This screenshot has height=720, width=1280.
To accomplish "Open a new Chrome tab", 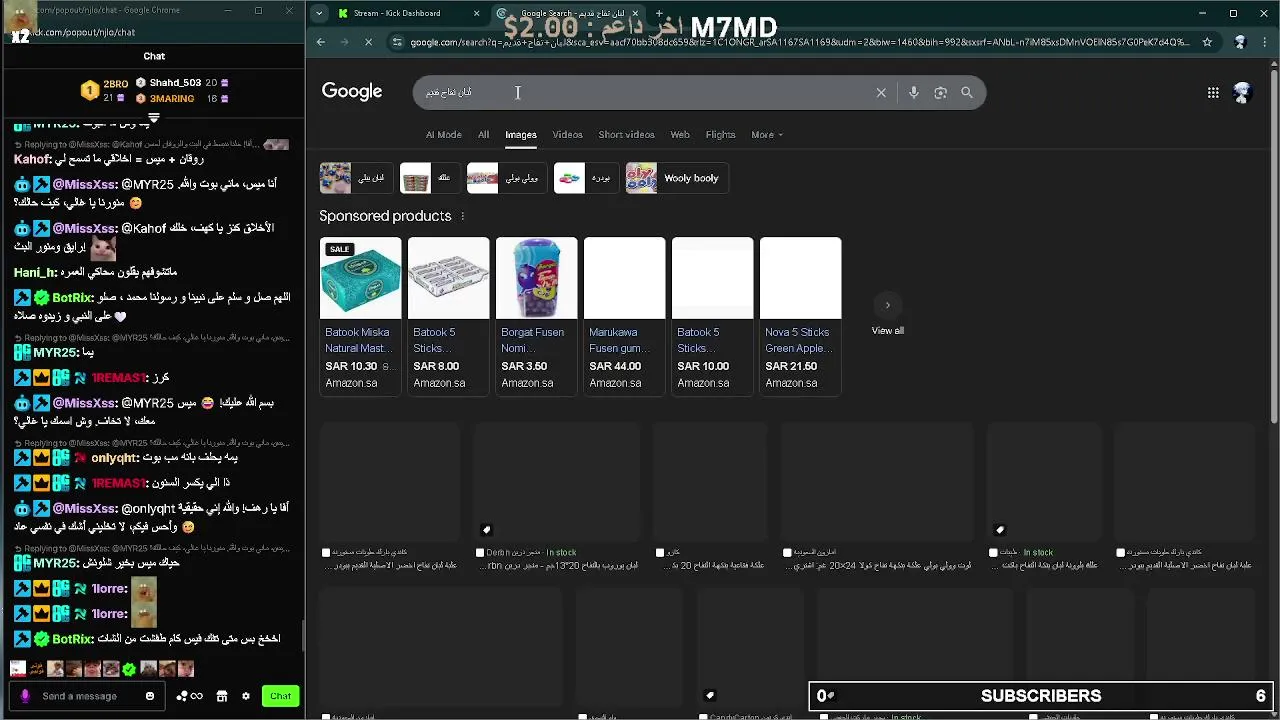I will click(x=659, y=13).
